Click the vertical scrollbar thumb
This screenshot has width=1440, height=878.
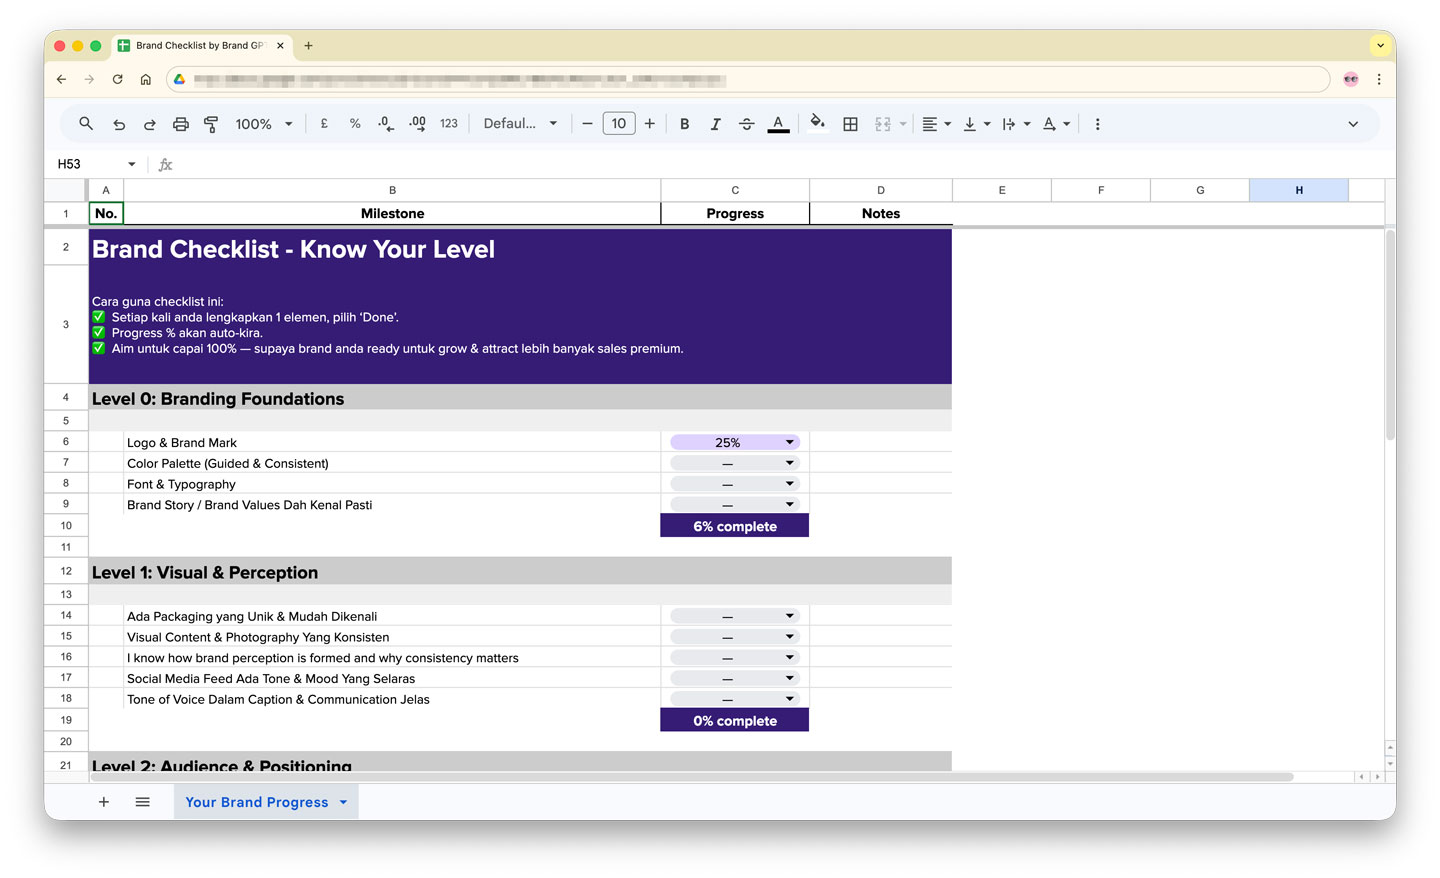[x=1390, y=335]
